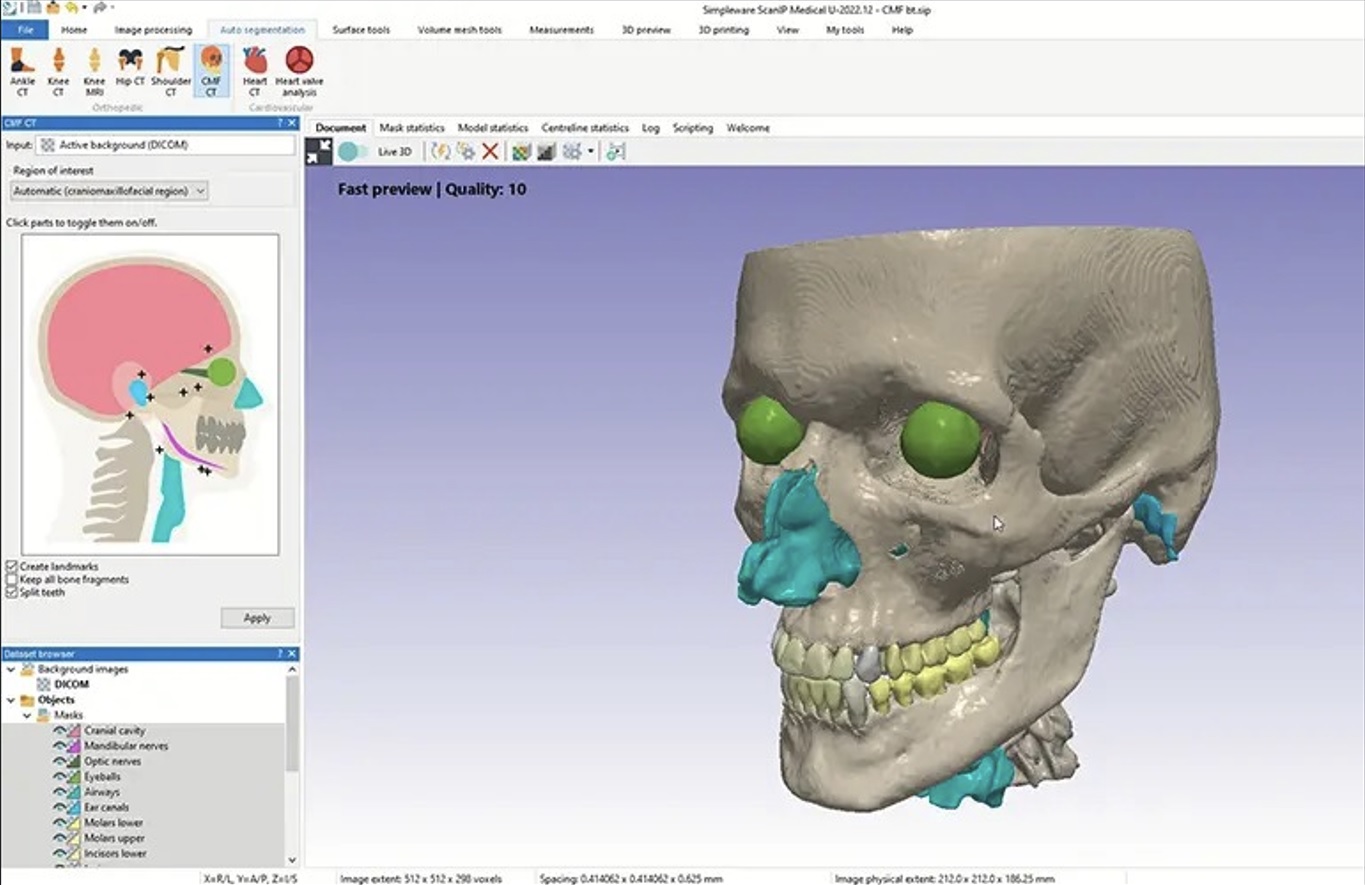Click the red X icon in 3D toolbar
The image size is (1365, 885).
coord(490,152)
